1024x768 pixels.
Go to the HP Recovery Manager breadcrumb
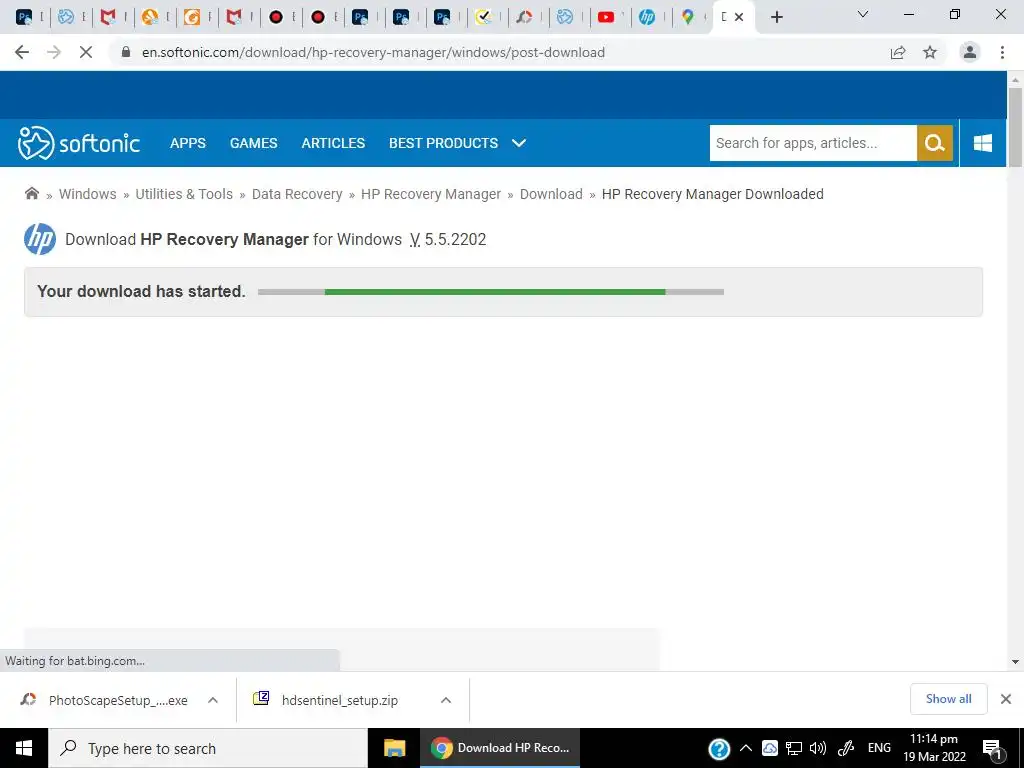[431, 194]
